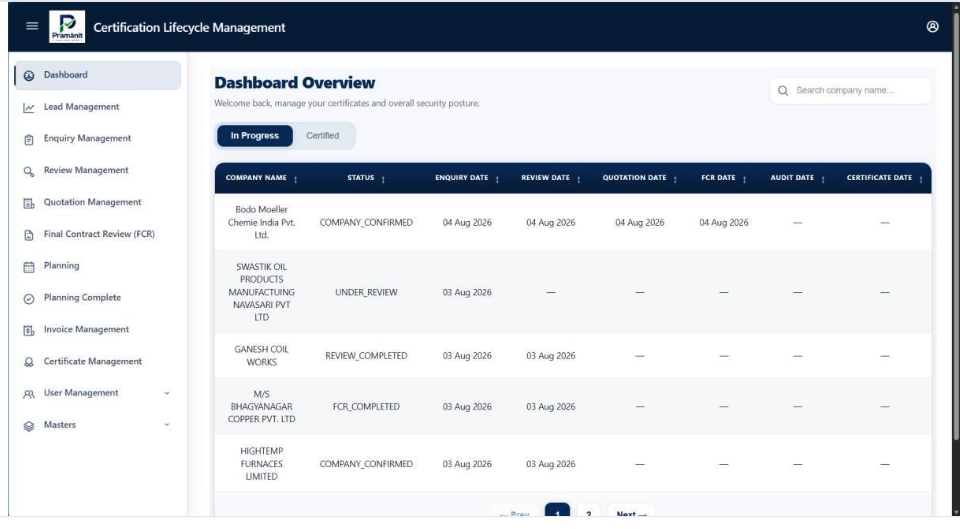Image resolution: width=960 pixels, height=529 pixels.
Task: Click HIGHTEMP FURNACES' COMPANY_CONFIRMED status
Action: (x=366, y=464)
